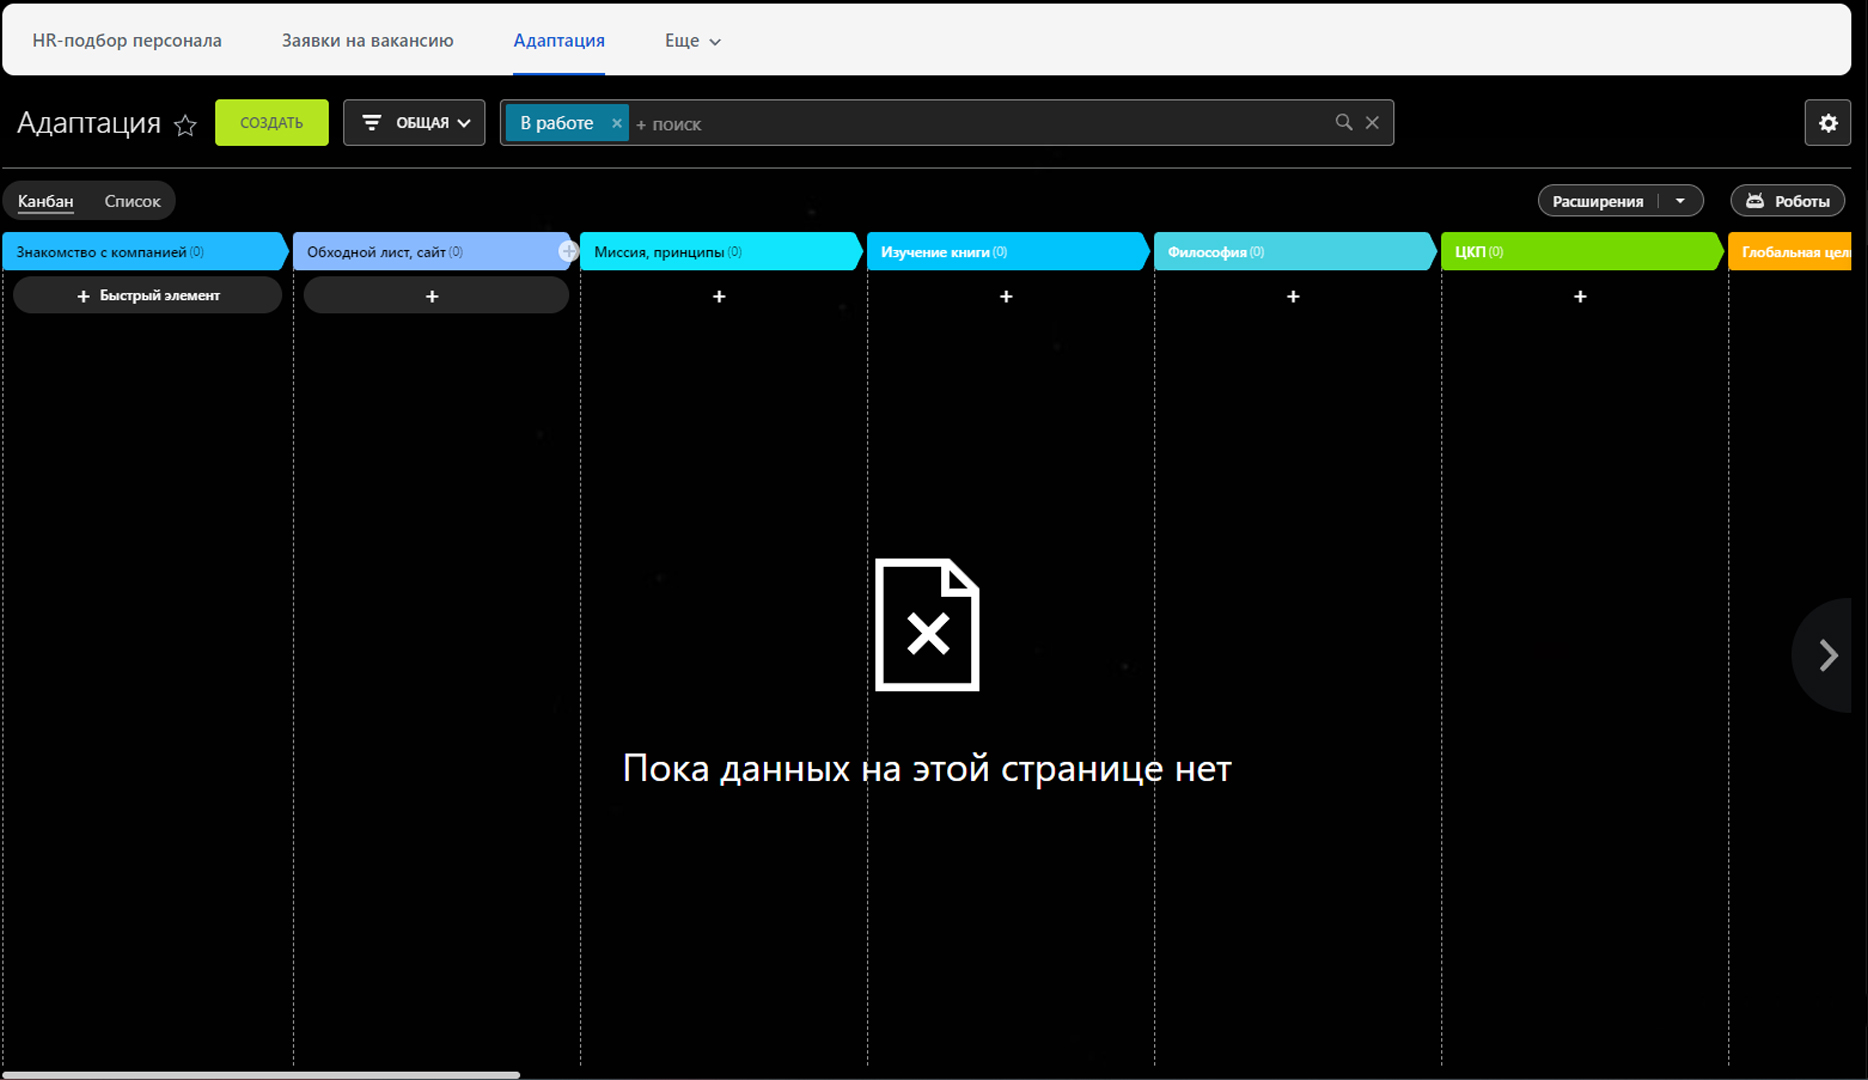Switch to Список view
Viewport: 1868px width, 1080px height.
[x=132, y=201]
